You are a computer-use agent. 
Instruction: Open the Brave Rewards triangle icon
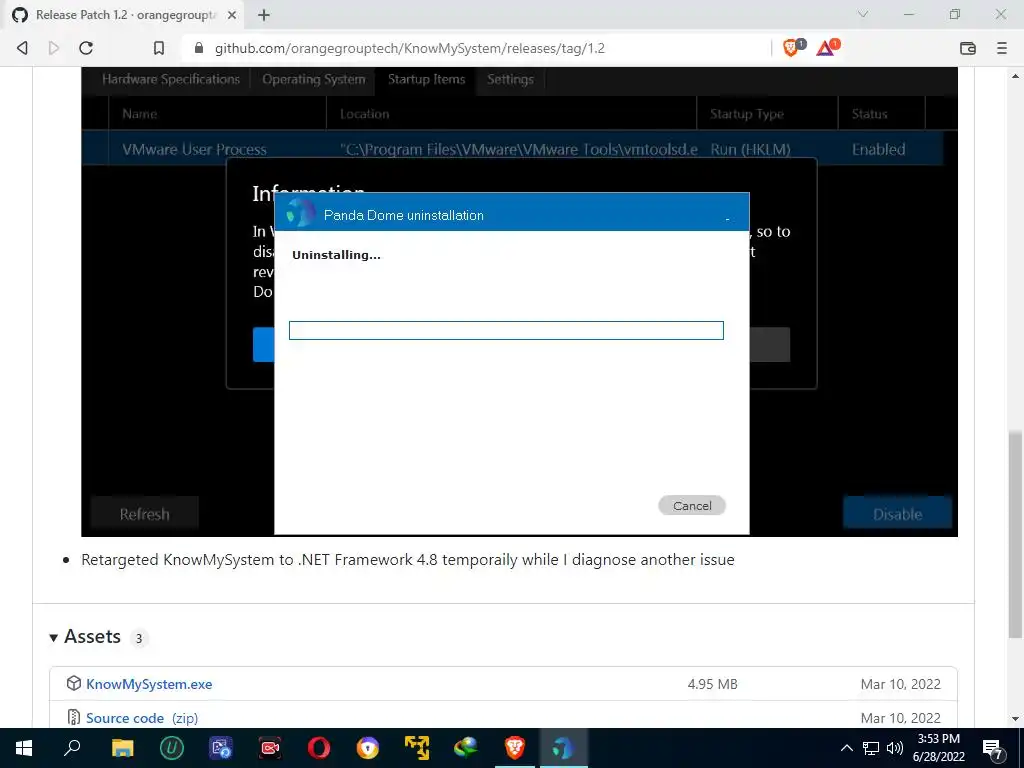point(826,48)
